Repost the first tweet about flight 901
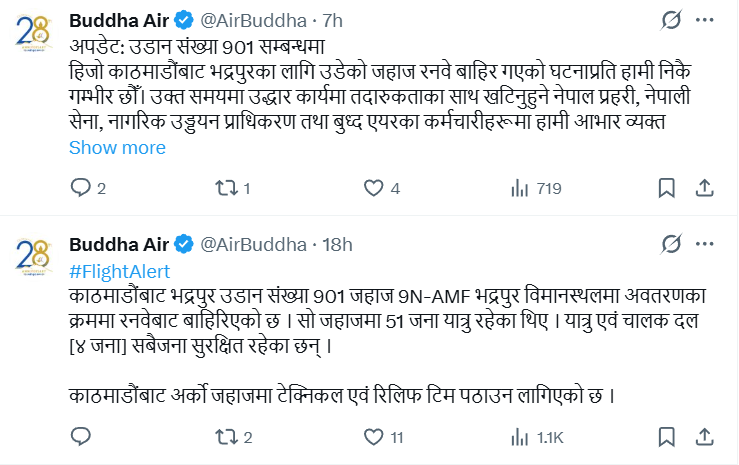 tap(225, 188)
